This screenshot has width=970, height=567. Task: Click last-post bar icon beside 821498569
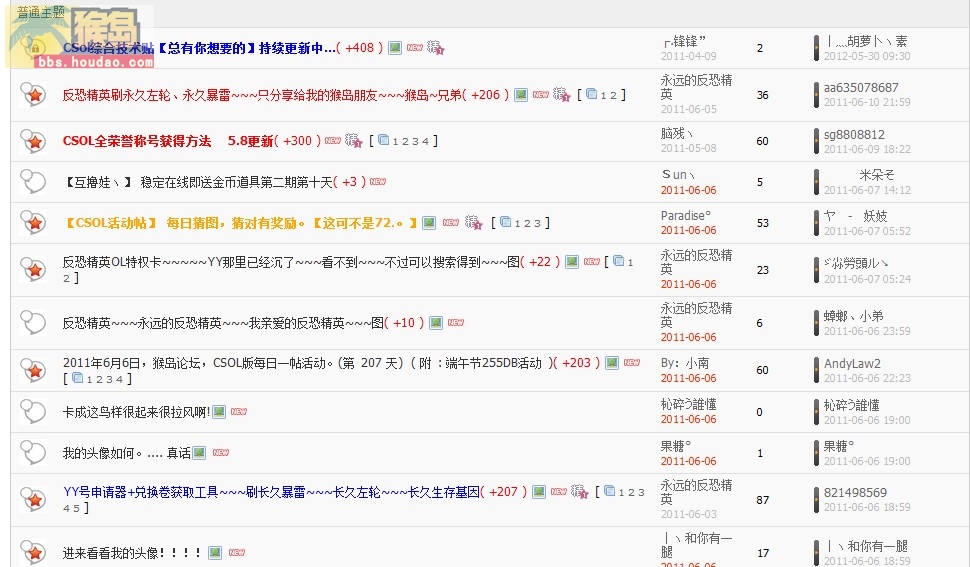coord(817,500)
